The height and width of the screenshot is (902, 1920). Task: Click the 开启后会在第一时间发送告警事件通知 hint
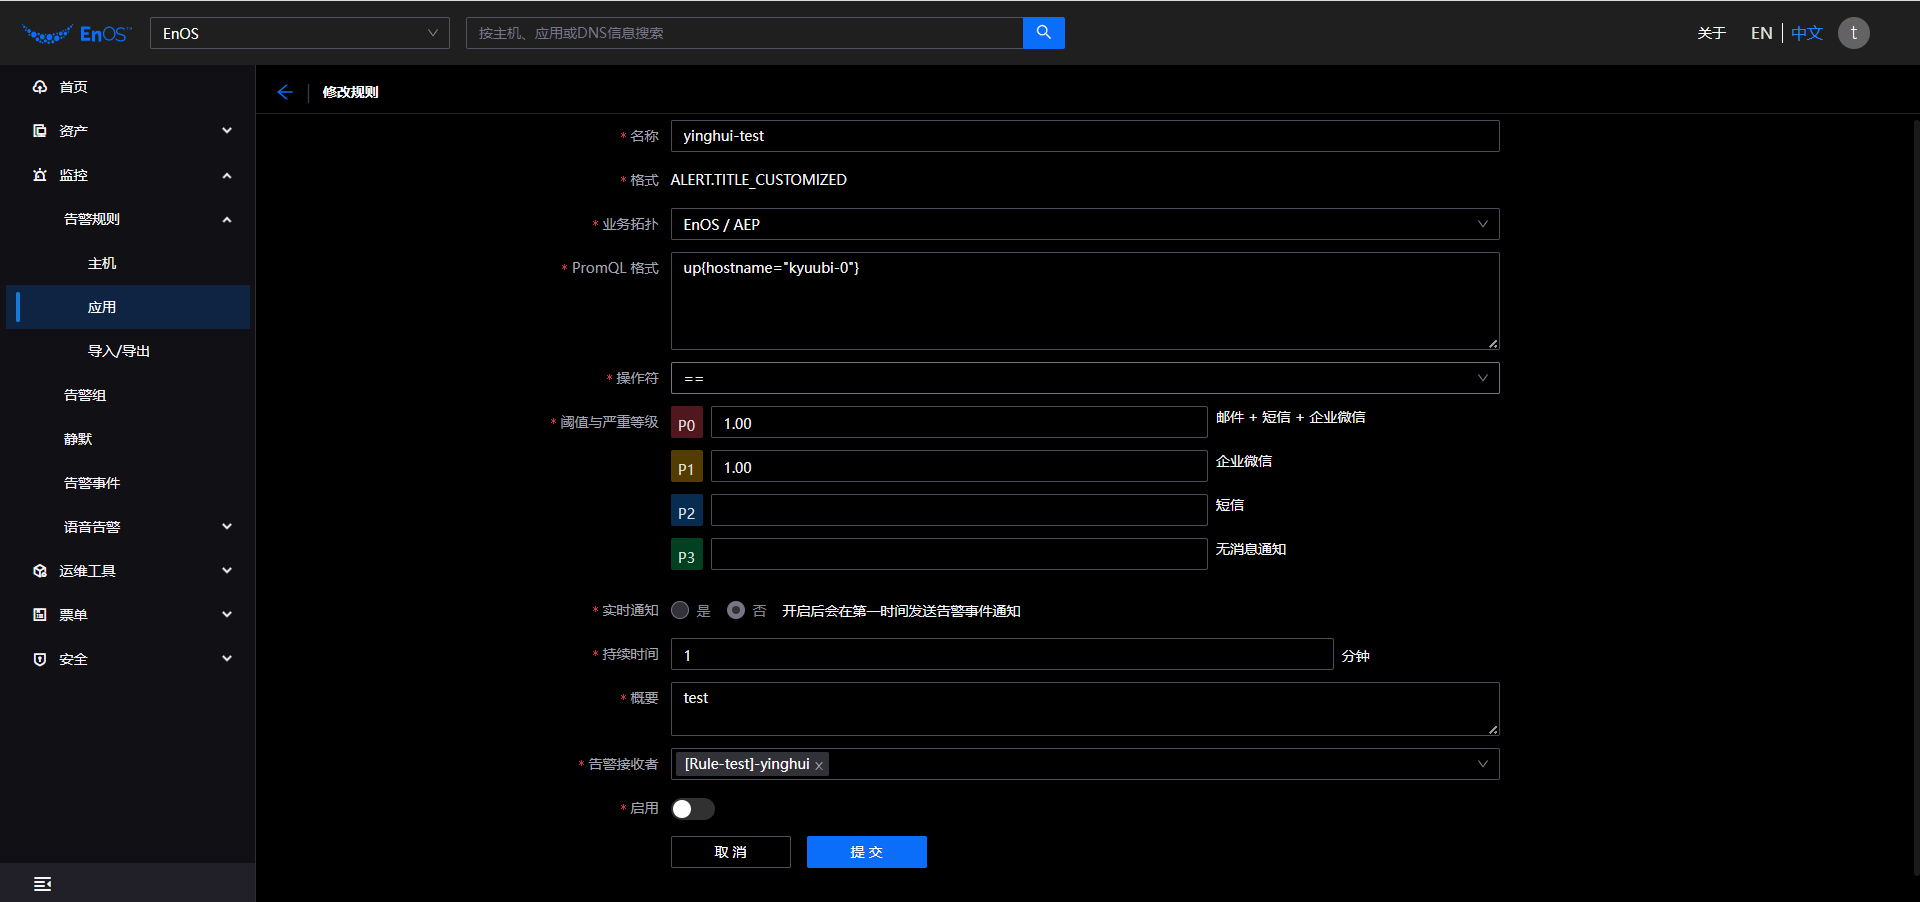[901, 611]
